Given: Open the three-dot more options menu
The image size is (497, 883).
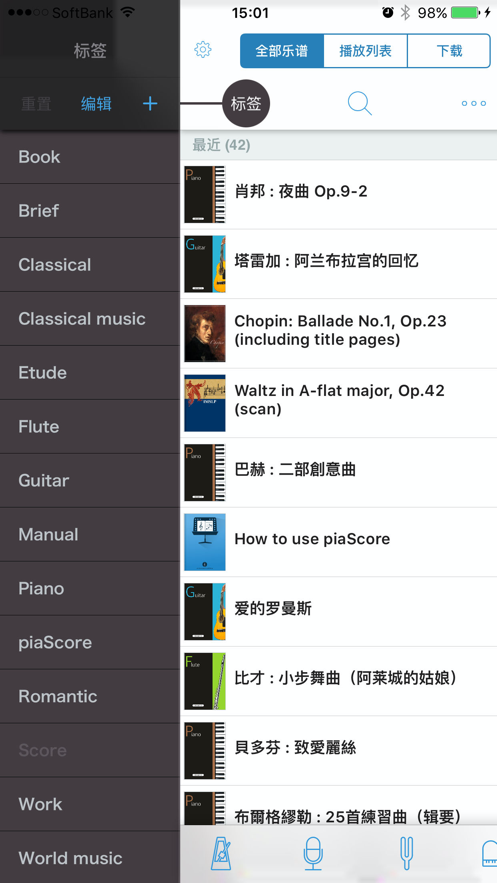Looking at the screenshot, I should (473, 104).
